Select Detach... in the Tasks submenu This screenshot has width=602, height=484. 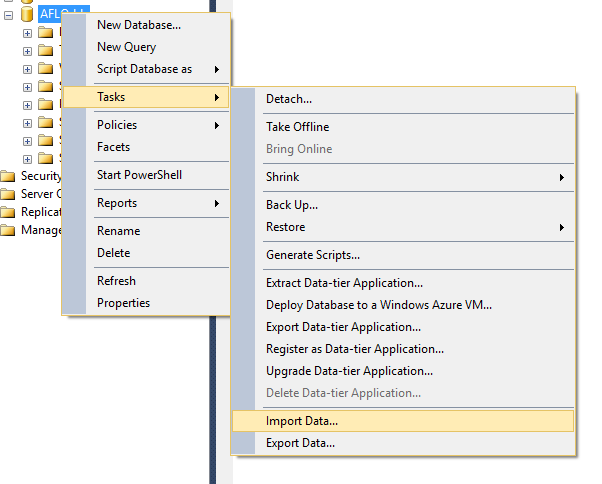[x=289, y=99]
